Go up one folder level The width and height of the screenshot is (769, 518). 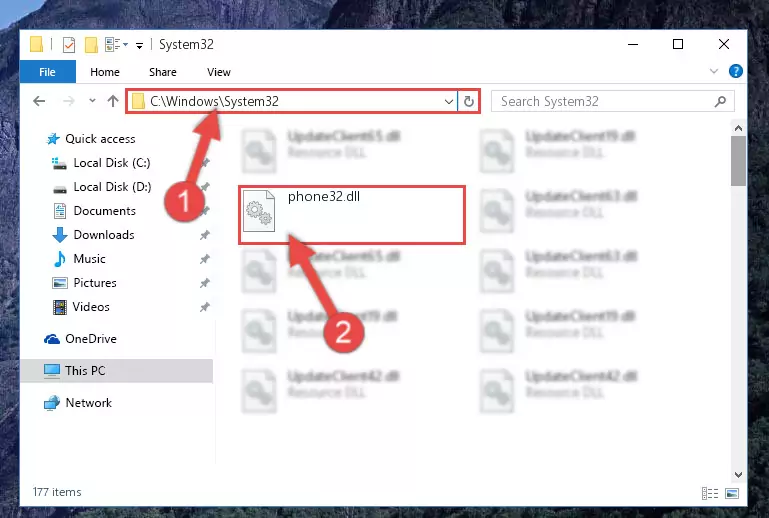[x=113, y=101]
